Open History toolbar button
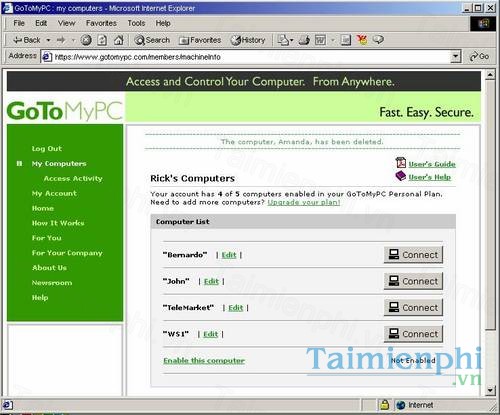The width and height of the screenshot is (500, 415). [248, 40]
